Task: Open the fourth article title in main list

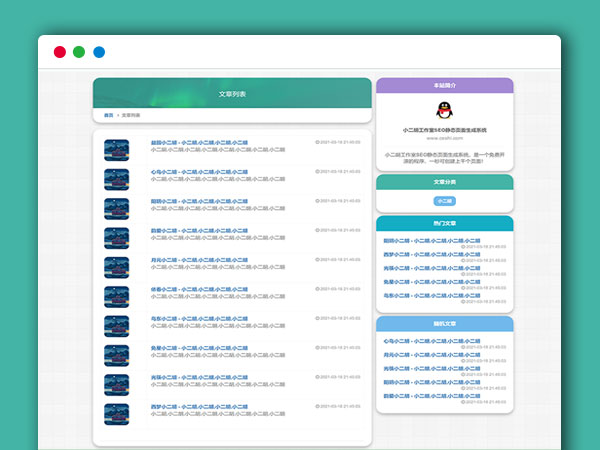Action: coord(200,230)
